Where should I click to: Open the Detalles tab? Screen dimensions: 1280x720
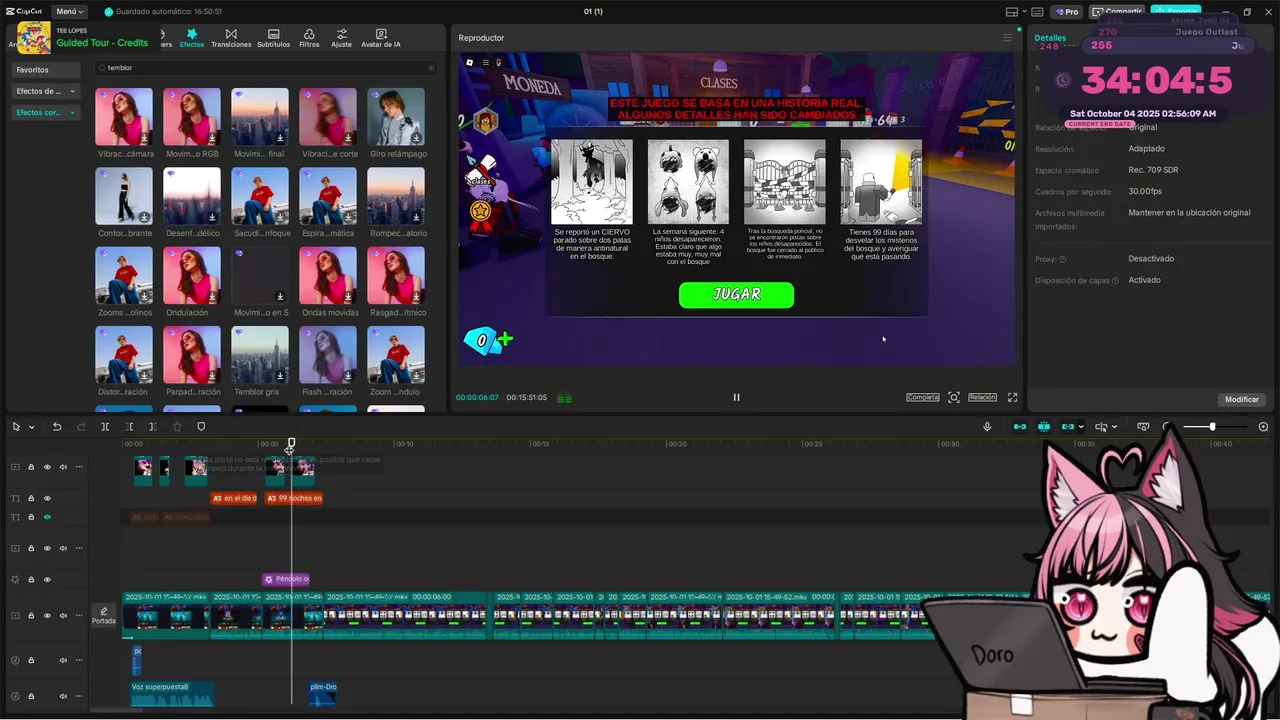(1050, 38)
